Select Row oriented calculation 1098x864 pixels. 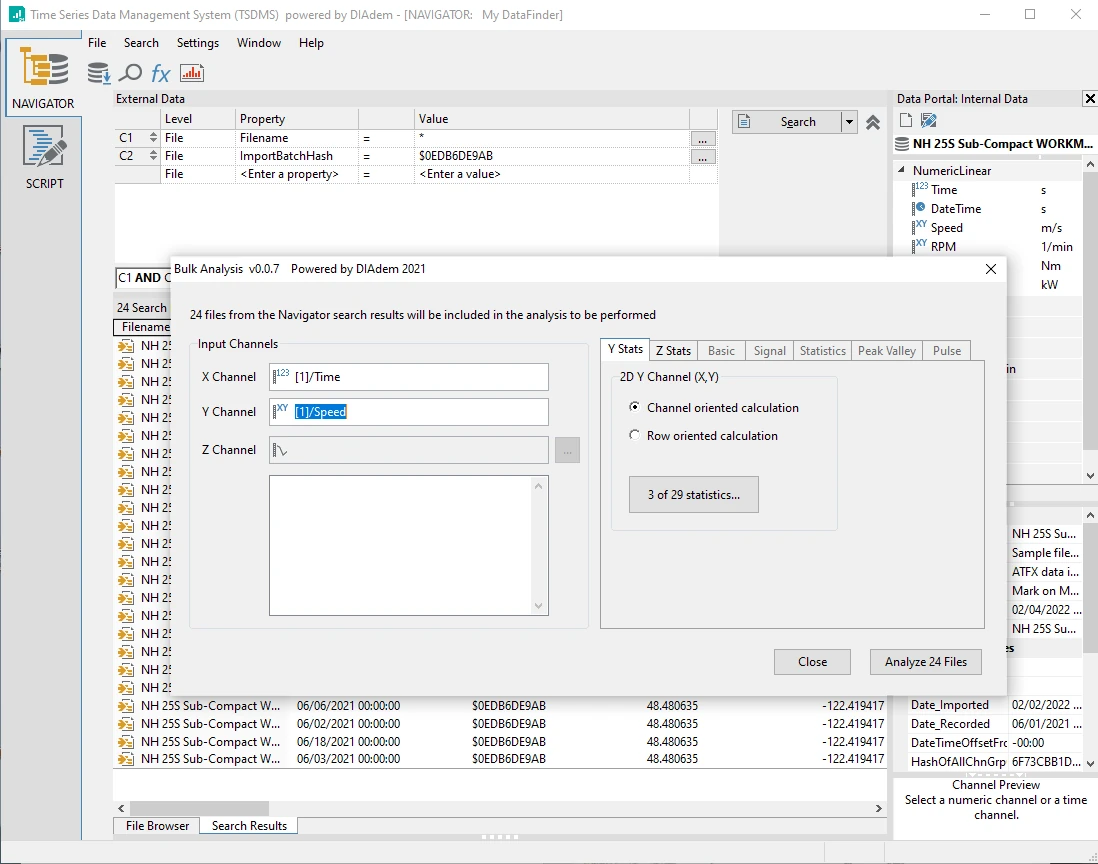pos(634,436)
